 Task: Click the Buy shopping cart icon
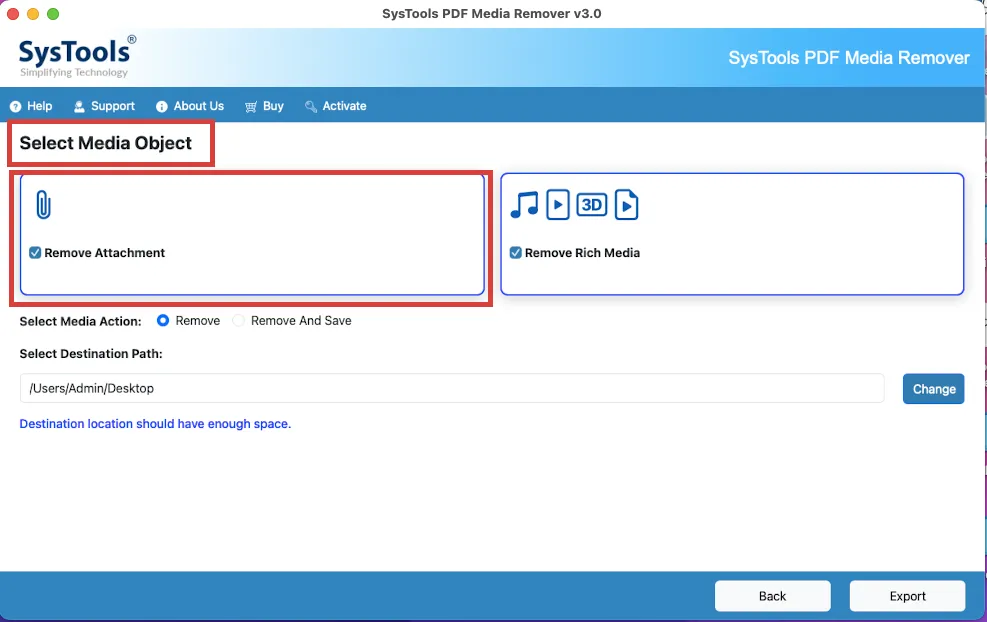[x=251, y=106]
